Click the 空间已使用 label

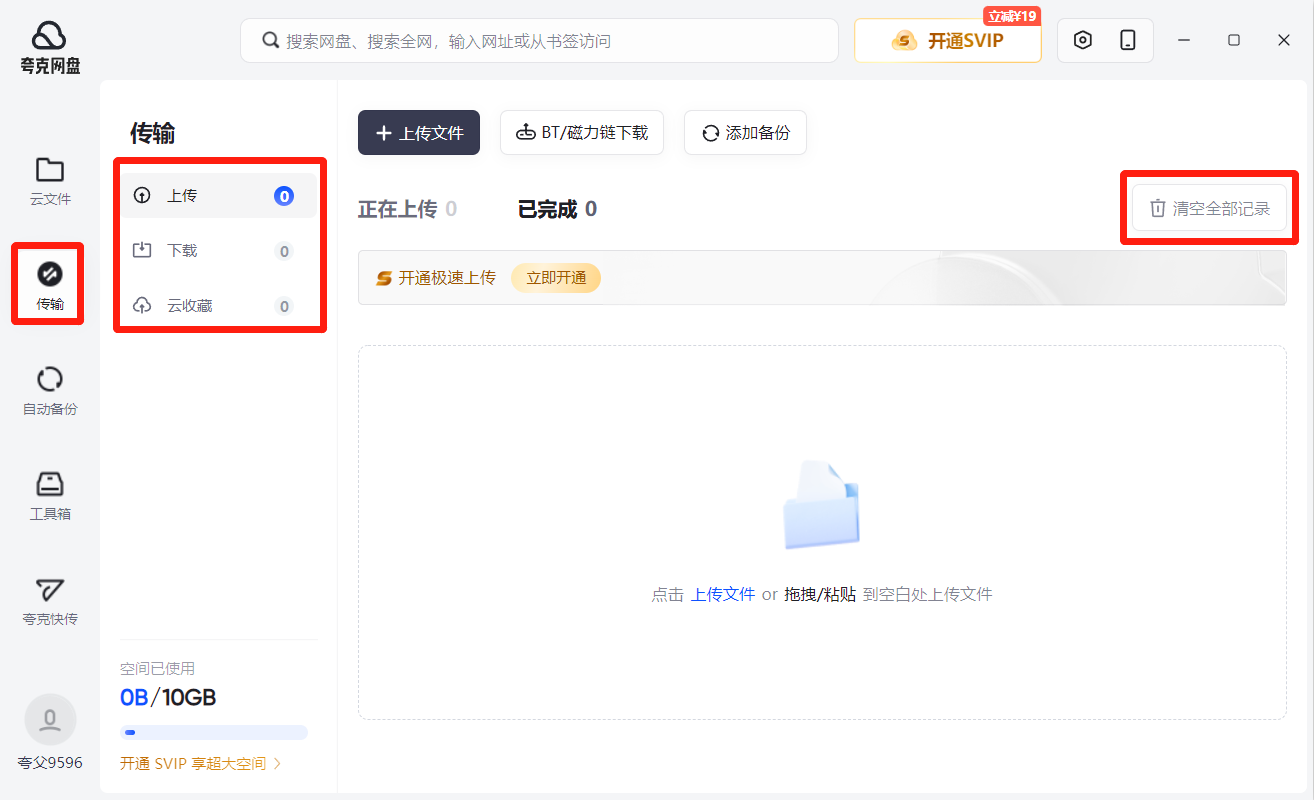157,668
